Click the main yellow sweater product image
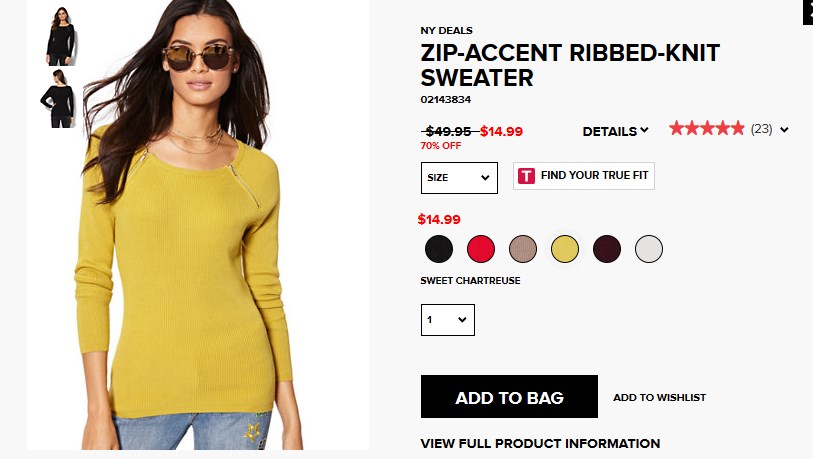 198,225
